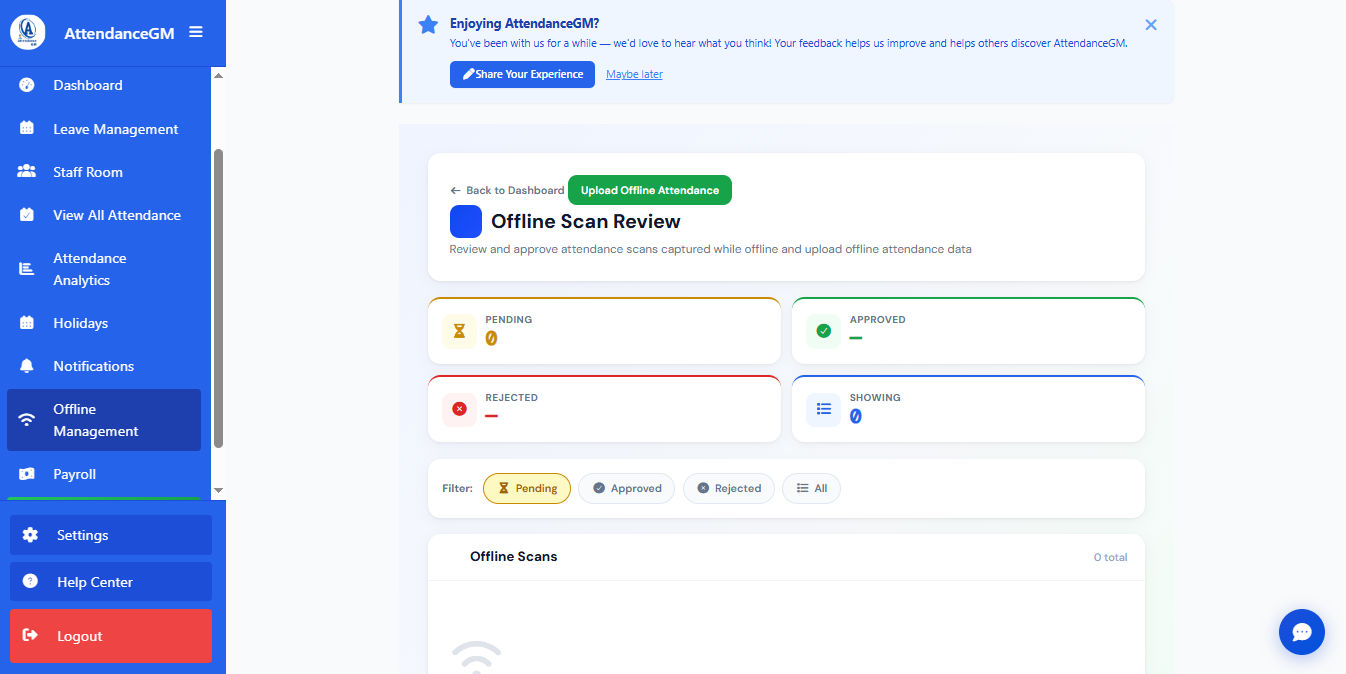
Task: Toggle the sidebar hamburger menu
Action: pos(196,32)
